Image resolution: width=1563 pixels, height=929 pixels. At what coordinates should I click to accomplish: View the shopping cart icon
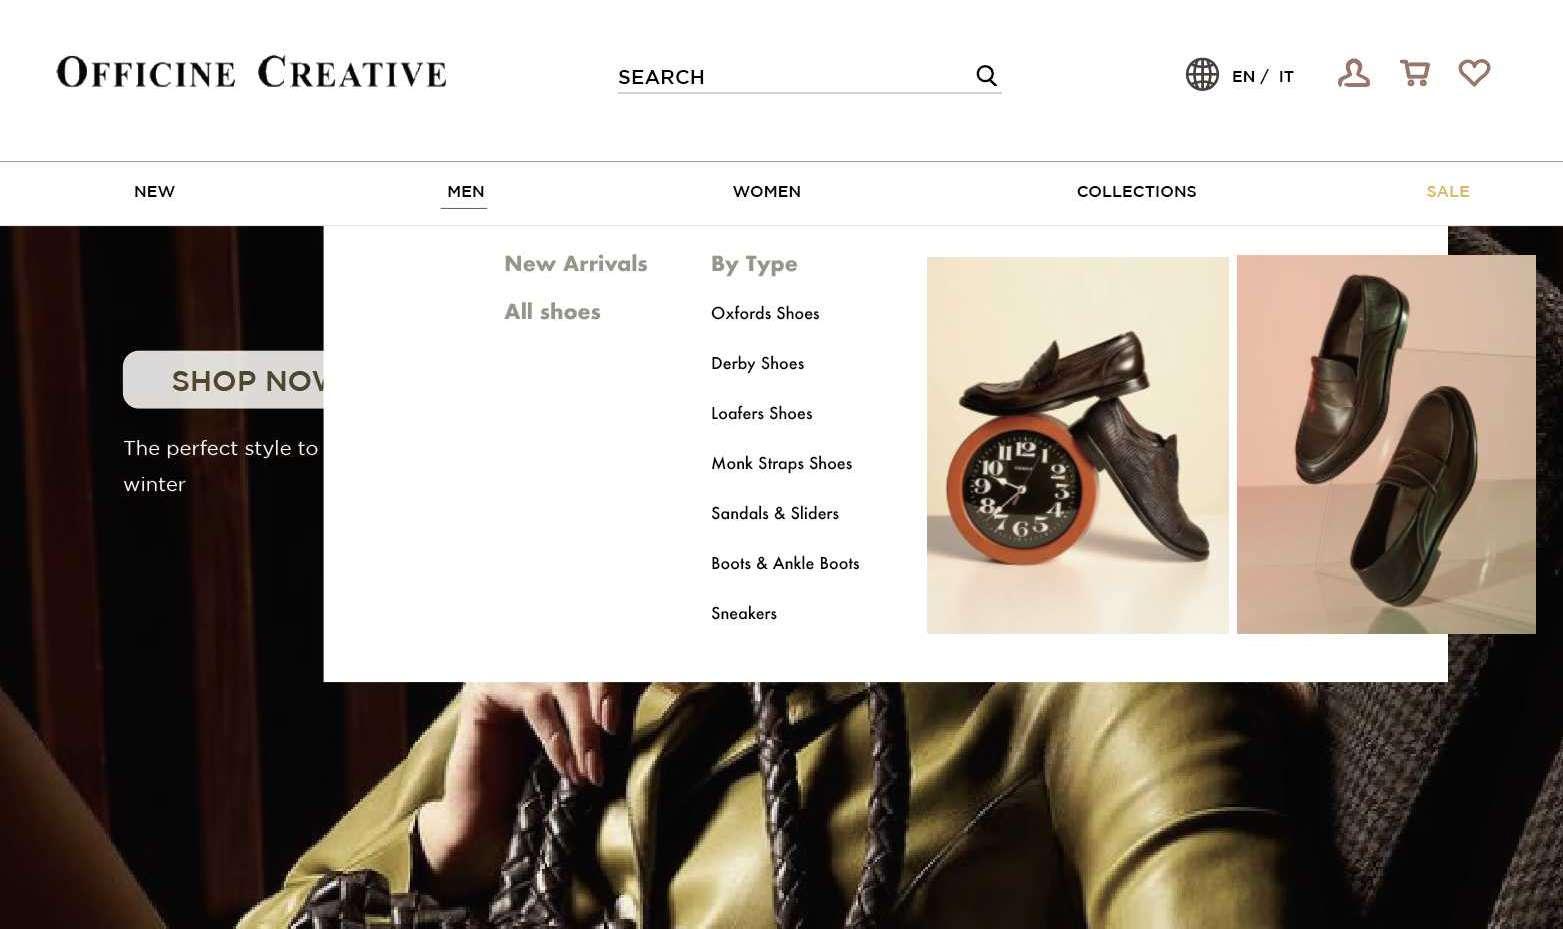coord(1414,73)
